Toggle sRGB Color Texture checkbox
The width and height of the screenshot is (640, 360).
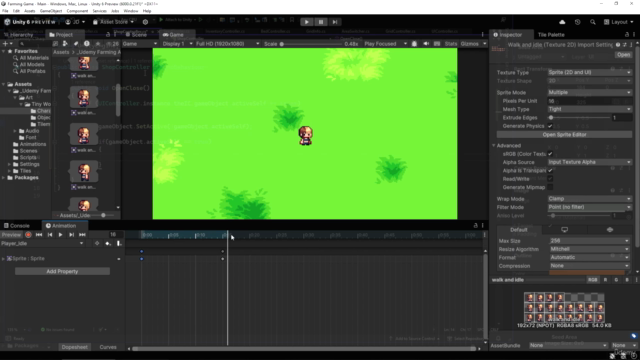tap(550, 154)
